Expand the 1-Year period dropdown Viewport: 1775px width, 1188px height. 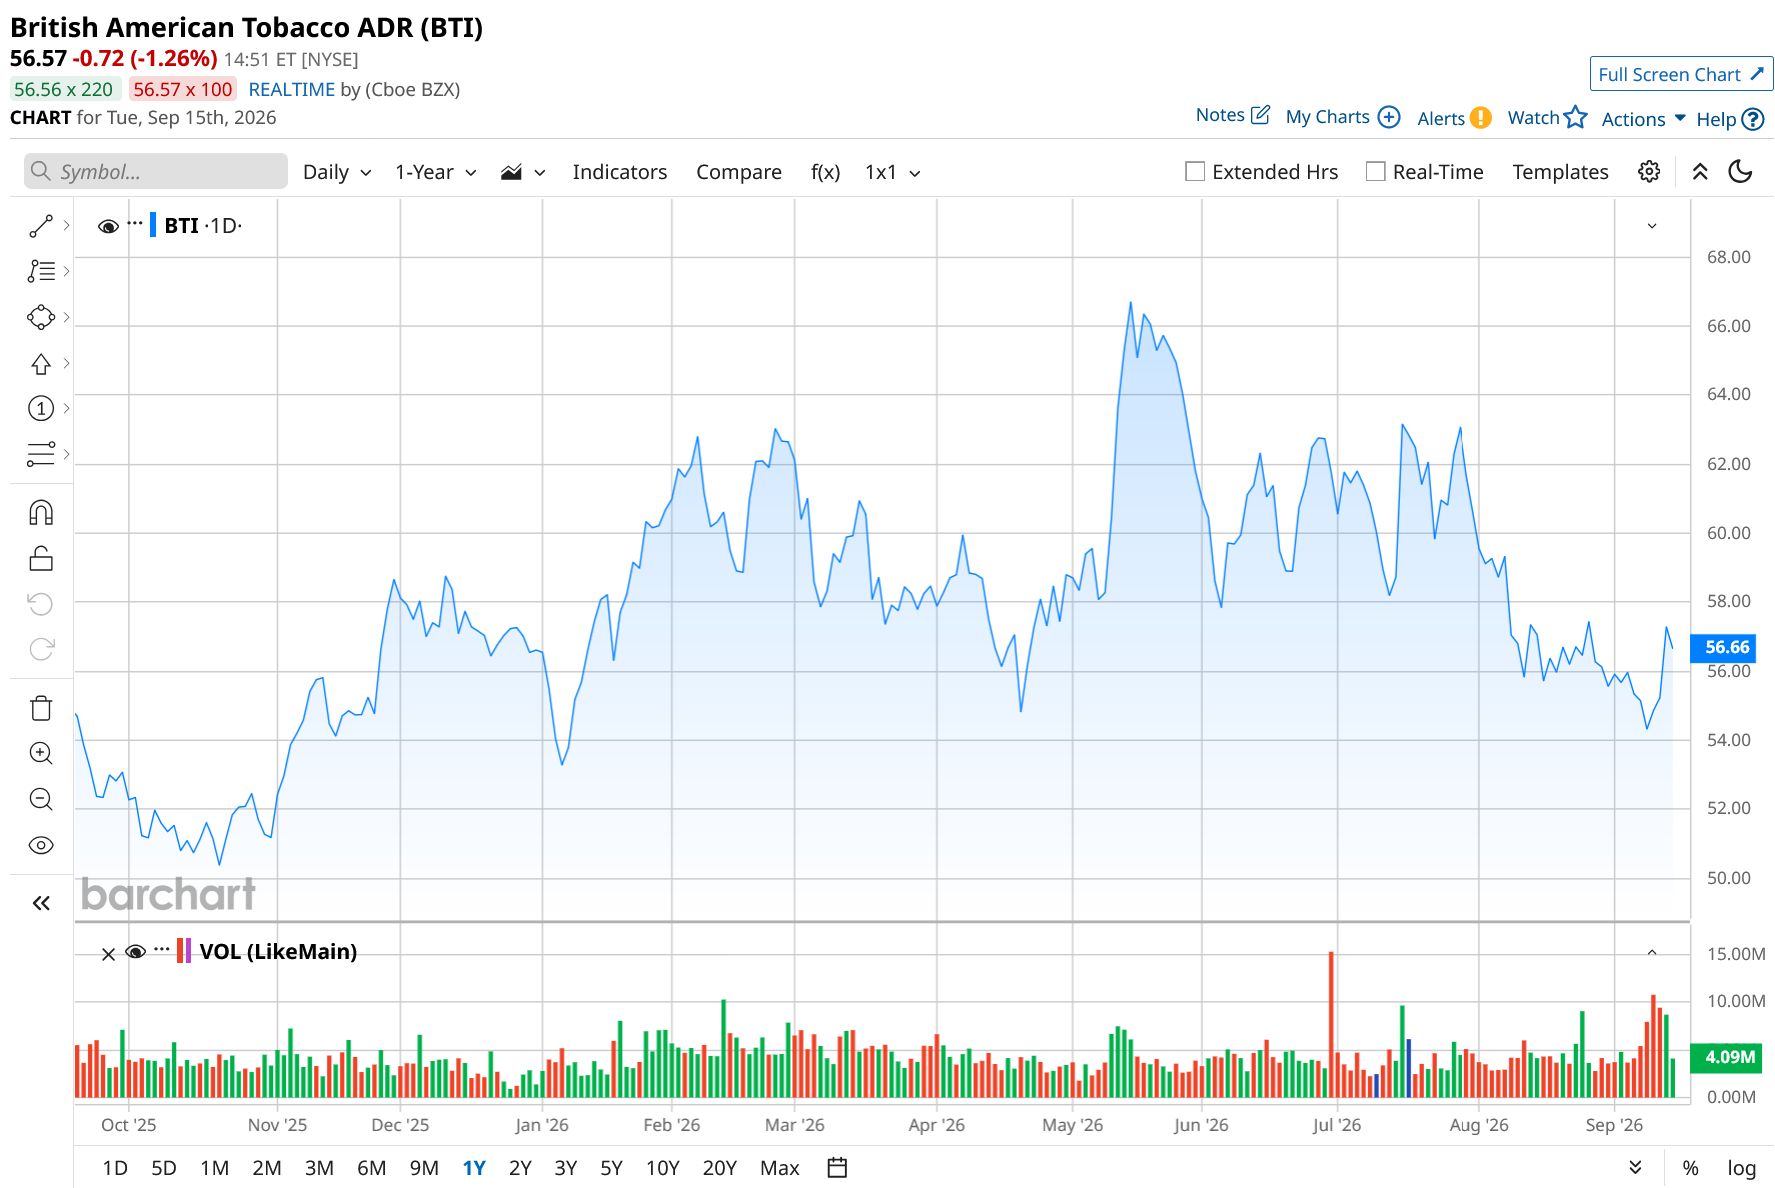pos(436,172)
